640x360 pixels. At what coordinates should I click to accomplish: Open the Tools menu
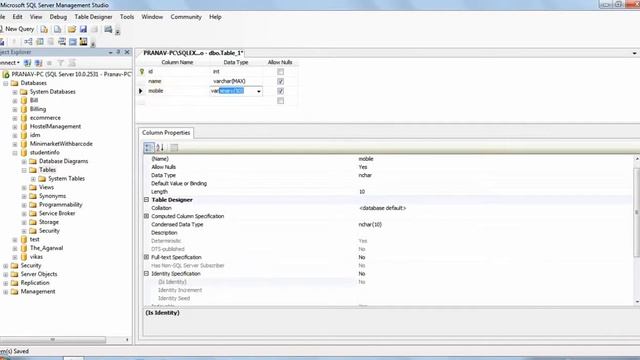(x=127, y=17)
